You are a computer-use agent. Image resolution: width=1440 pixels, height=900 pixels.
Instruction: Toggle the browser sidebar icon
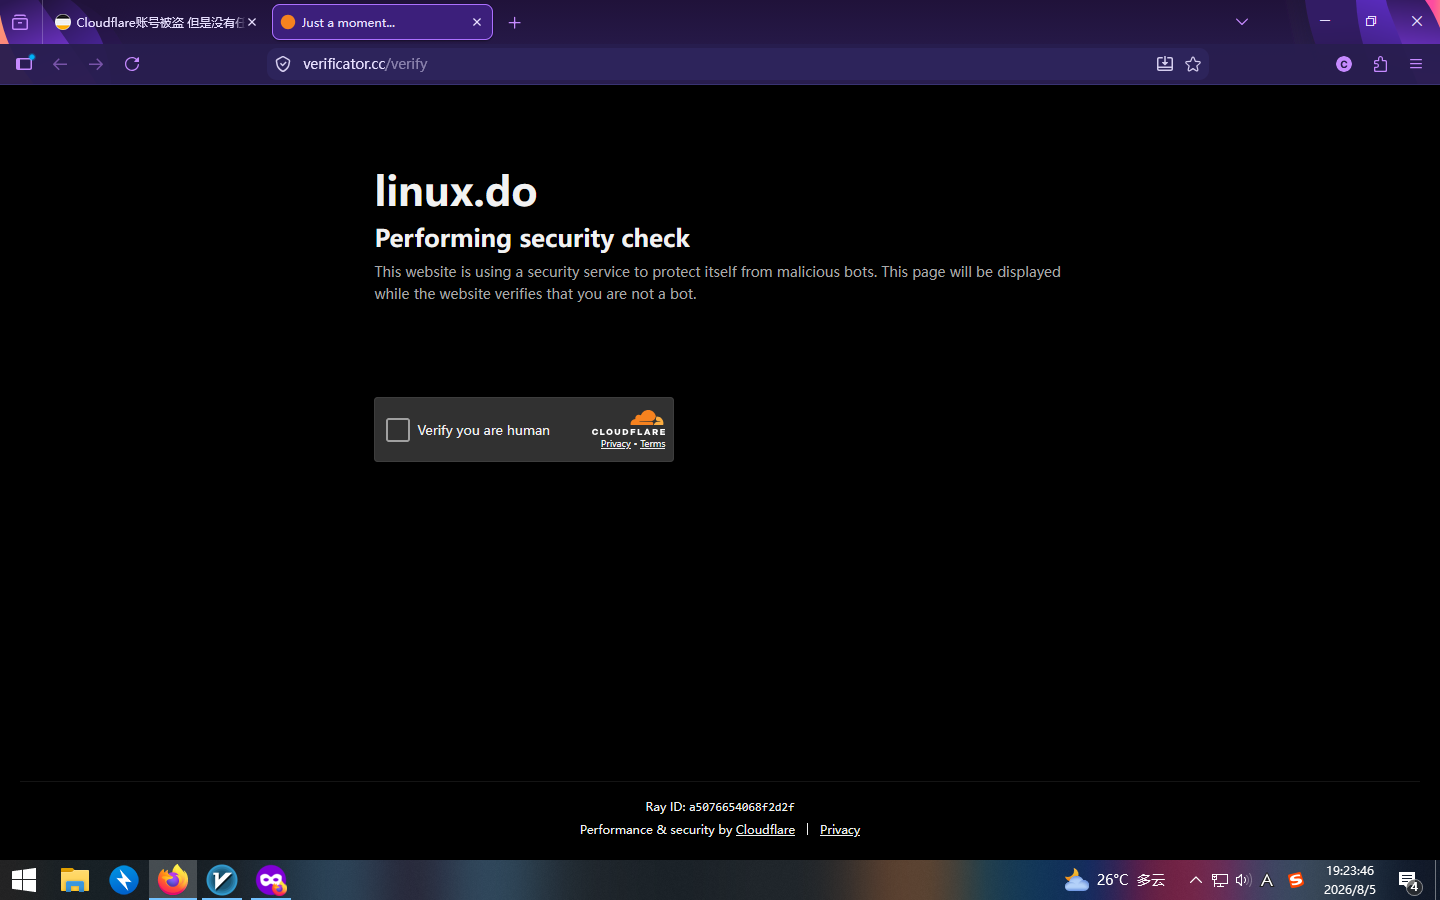(x=25, y=64)
